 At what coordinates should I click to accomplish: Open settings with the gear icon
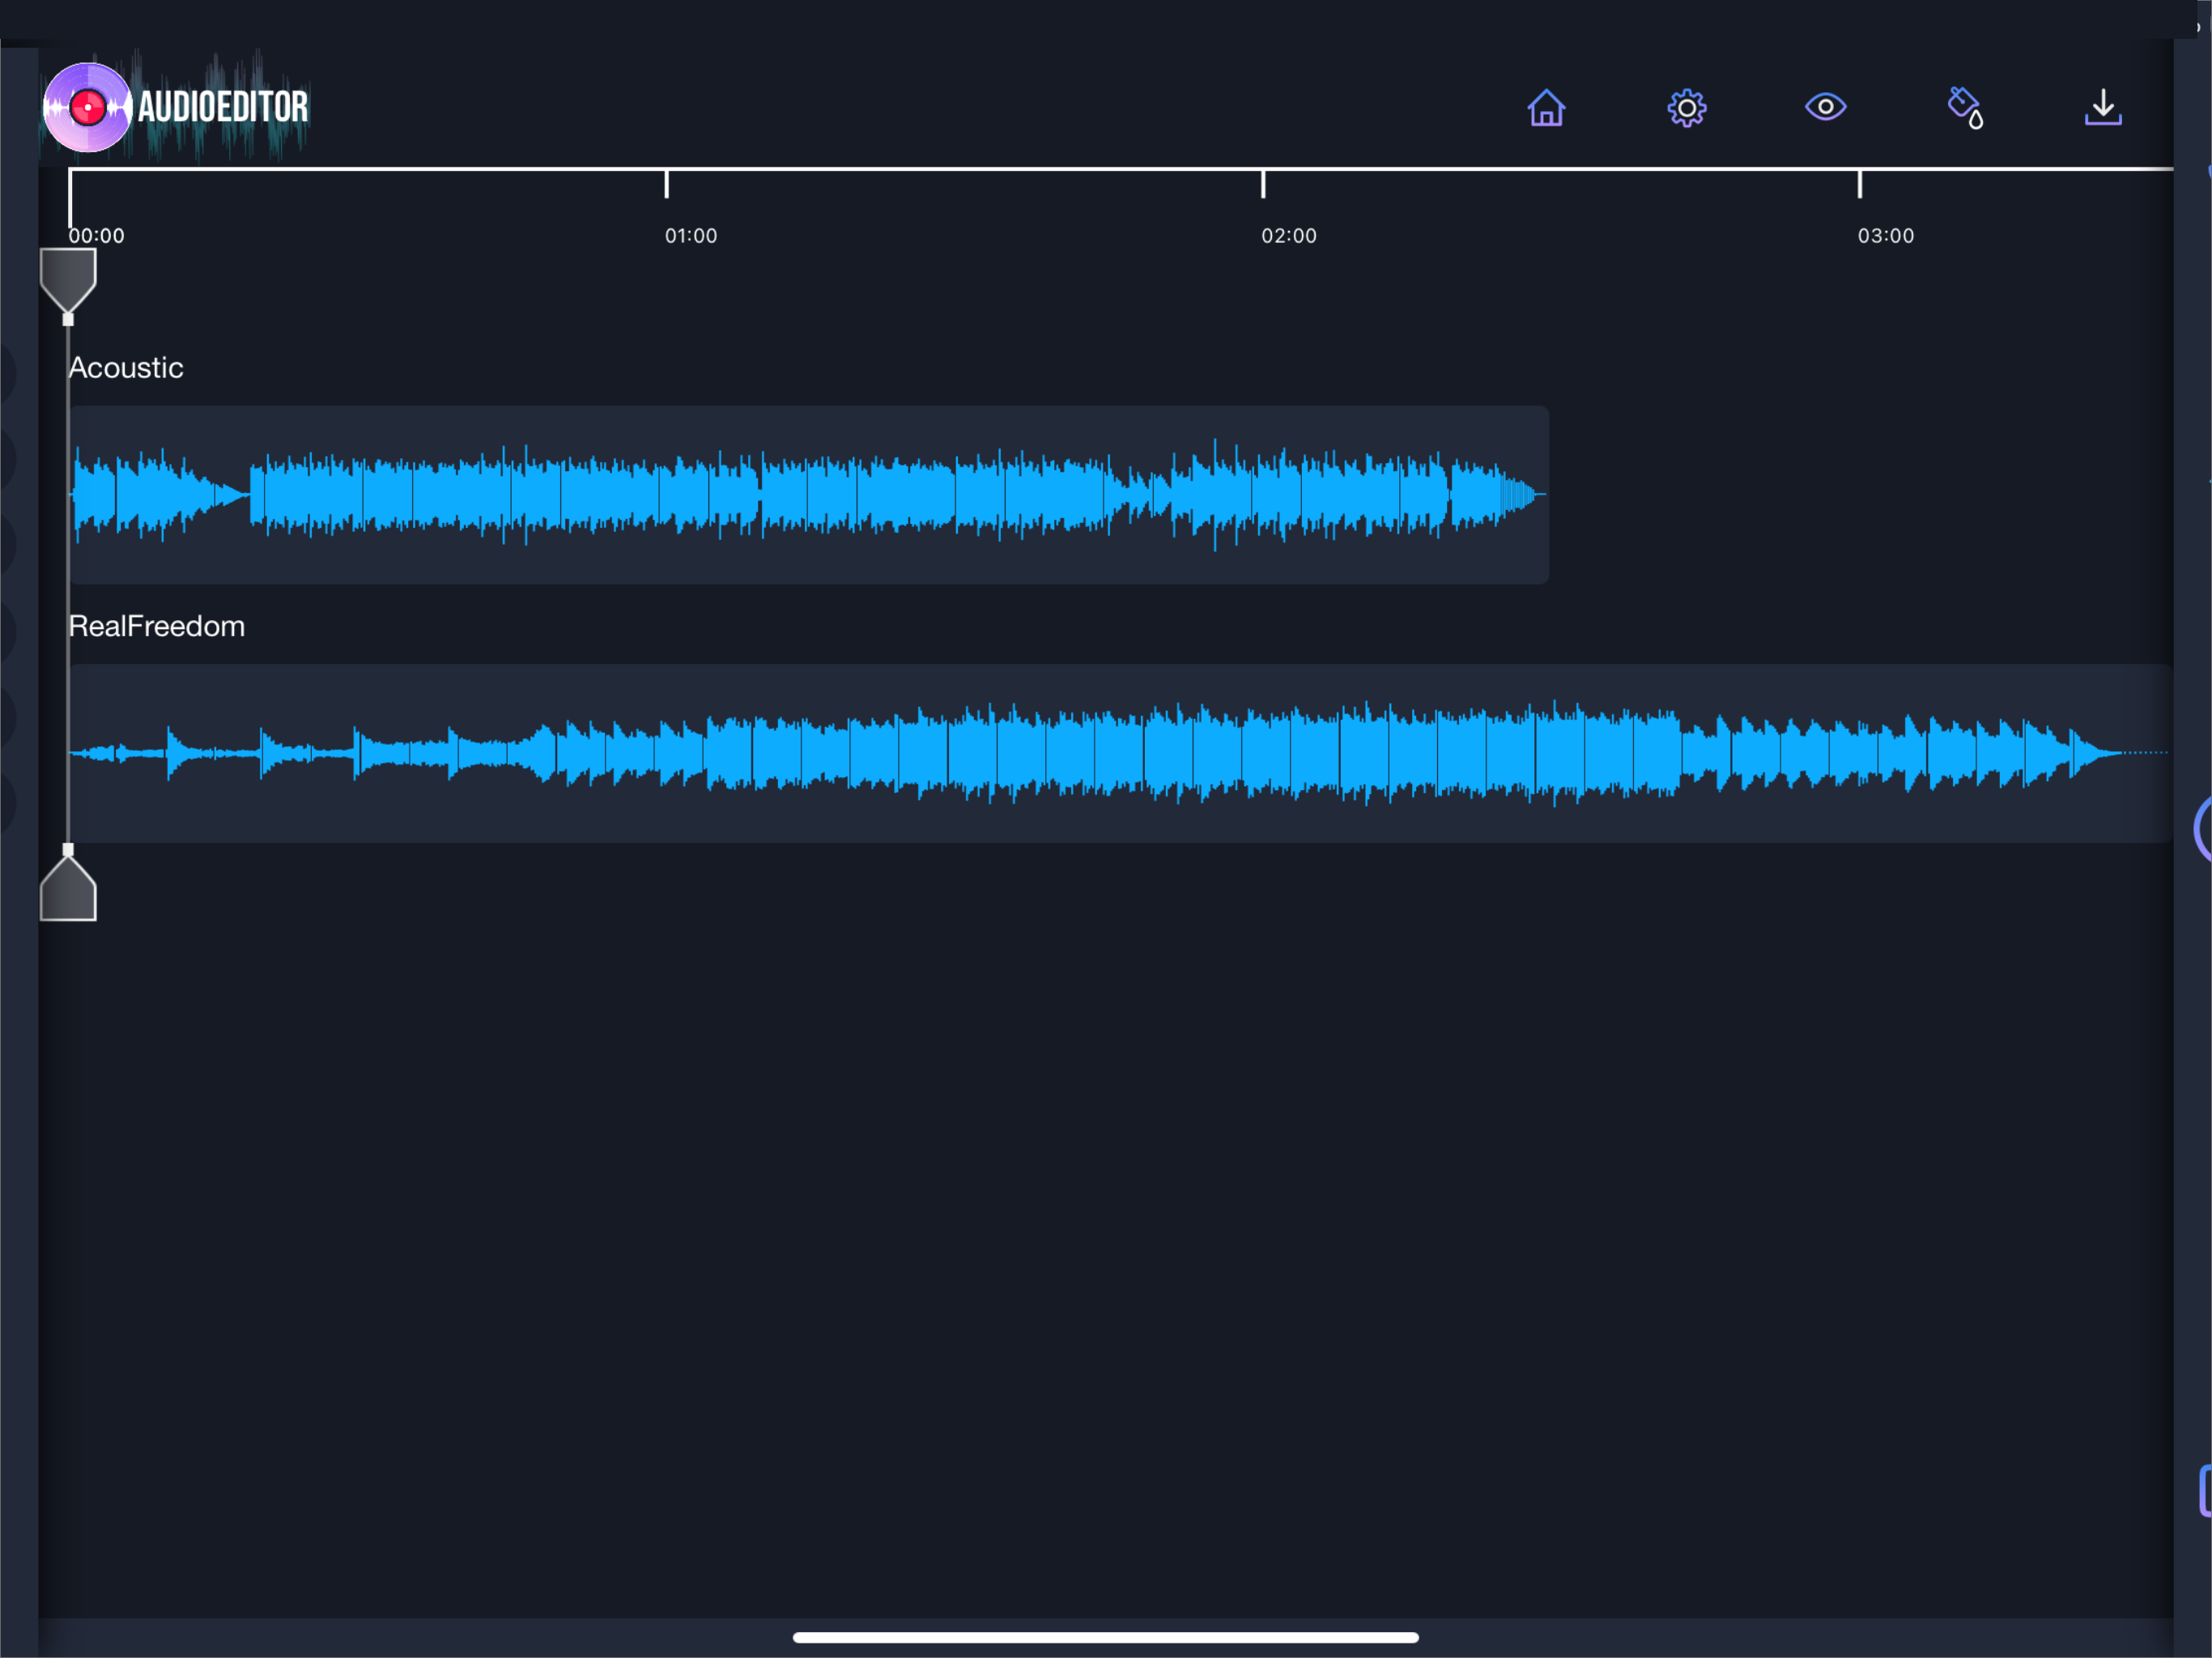(x=1686, y=107)
